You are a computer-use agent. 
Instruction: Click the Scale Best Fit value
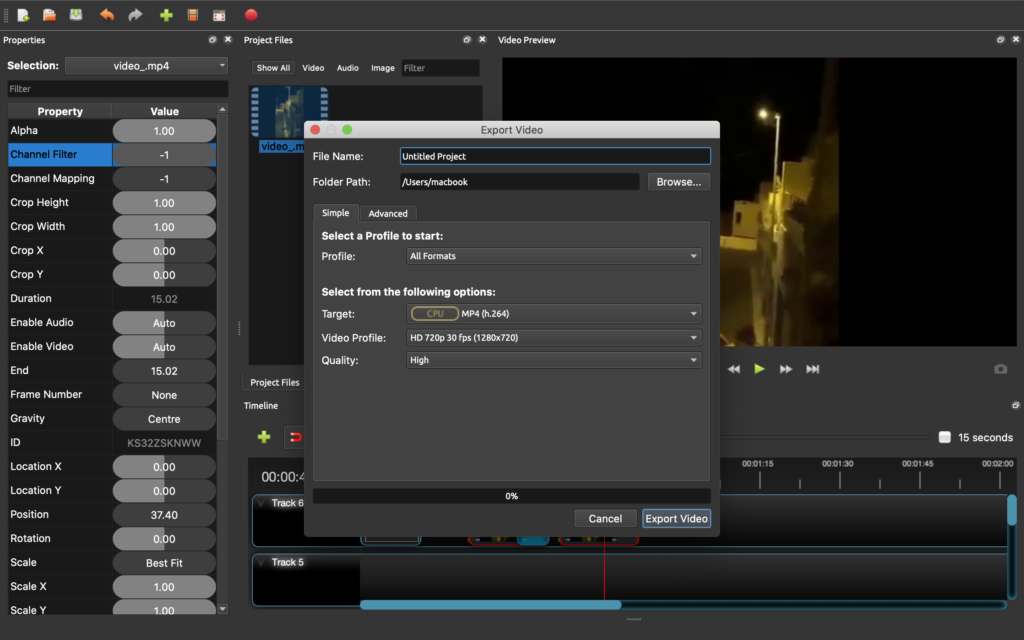click(x=164, y=563)
